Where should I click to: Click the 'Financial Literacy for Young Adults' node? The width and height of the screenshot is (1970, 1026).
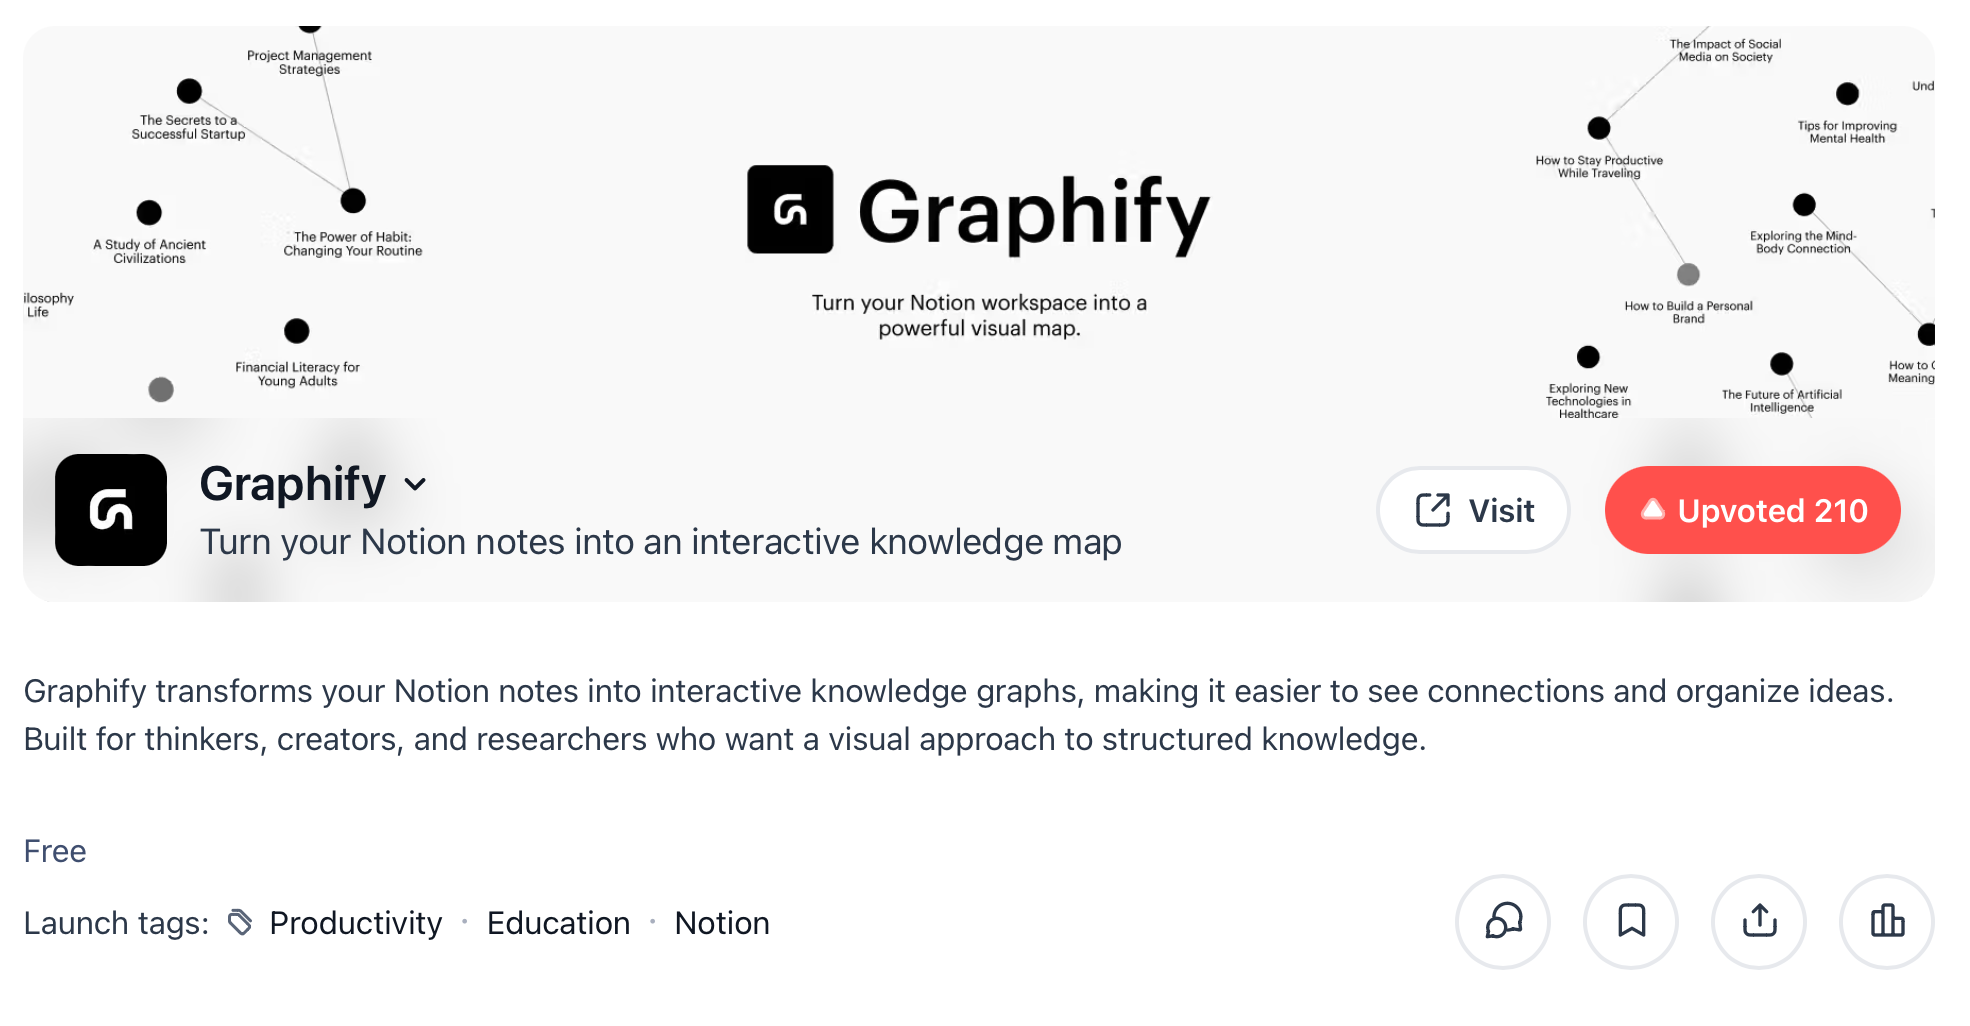297,331
